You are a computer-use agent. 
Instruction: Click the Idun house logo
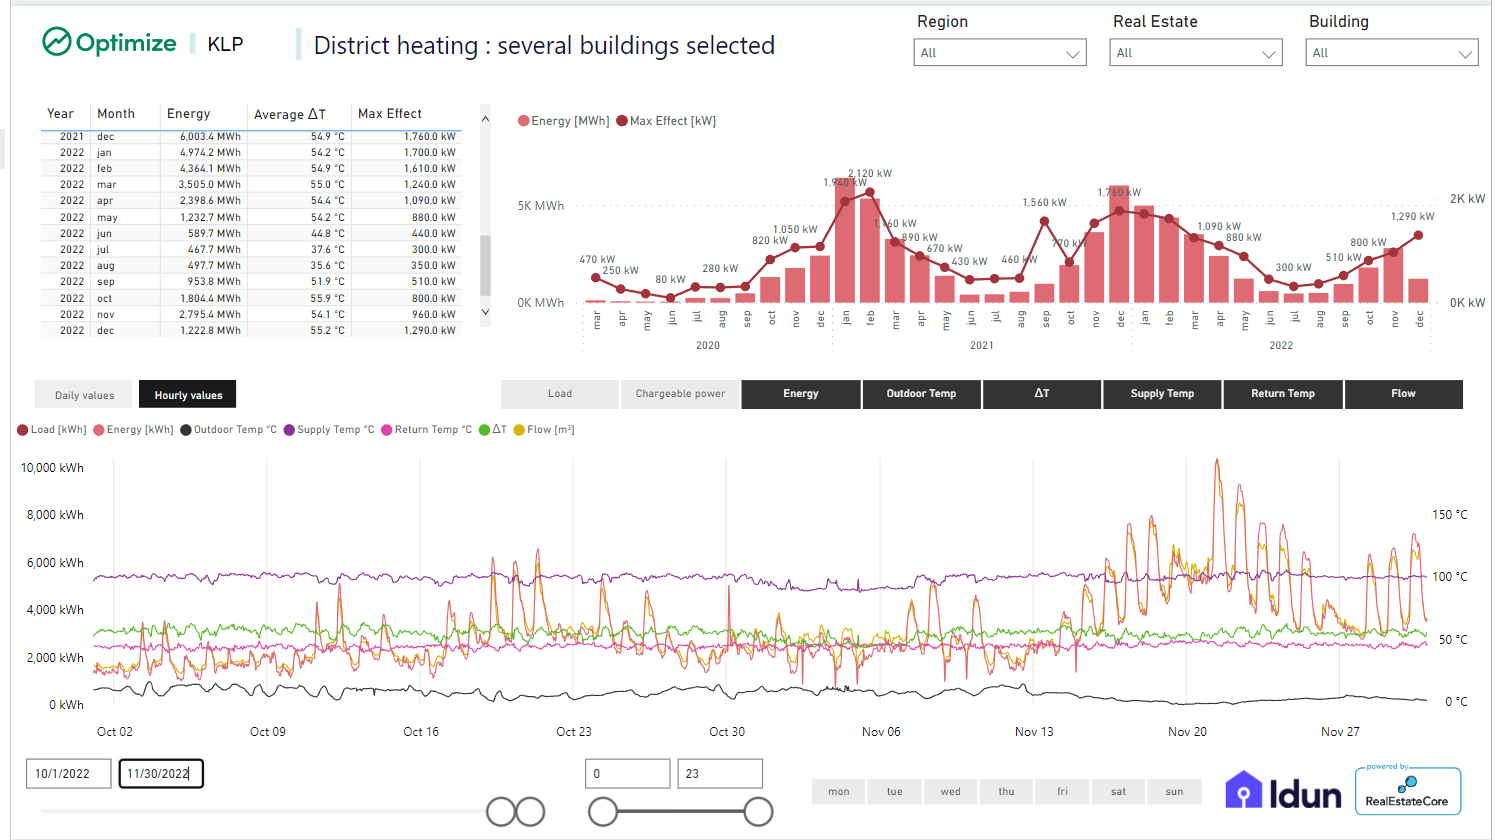point(1243,790)
